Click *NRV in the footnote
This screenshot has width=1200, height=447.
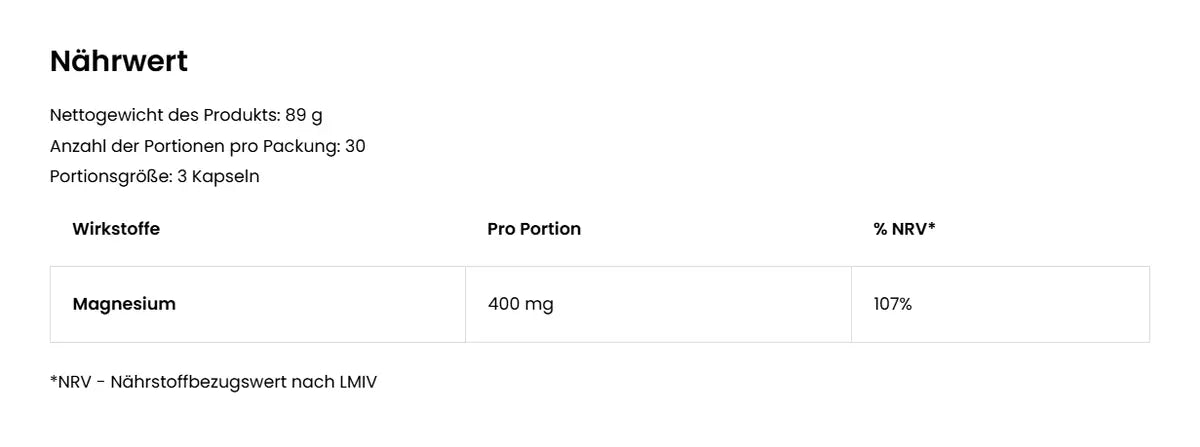coord(72,382)
